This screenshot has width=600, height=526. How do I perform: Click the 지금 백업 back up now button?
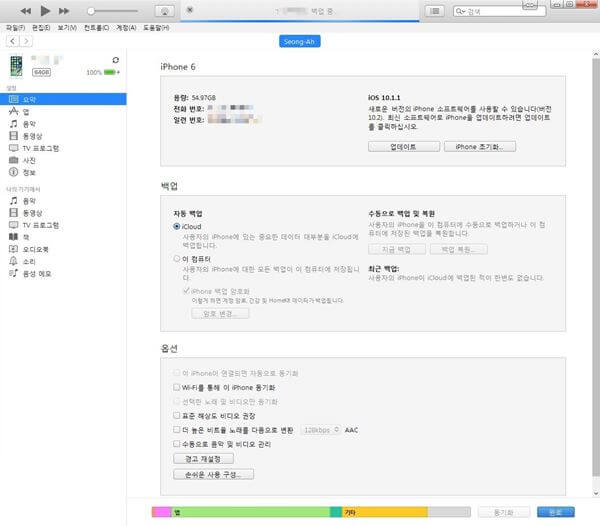pos(397,249)
